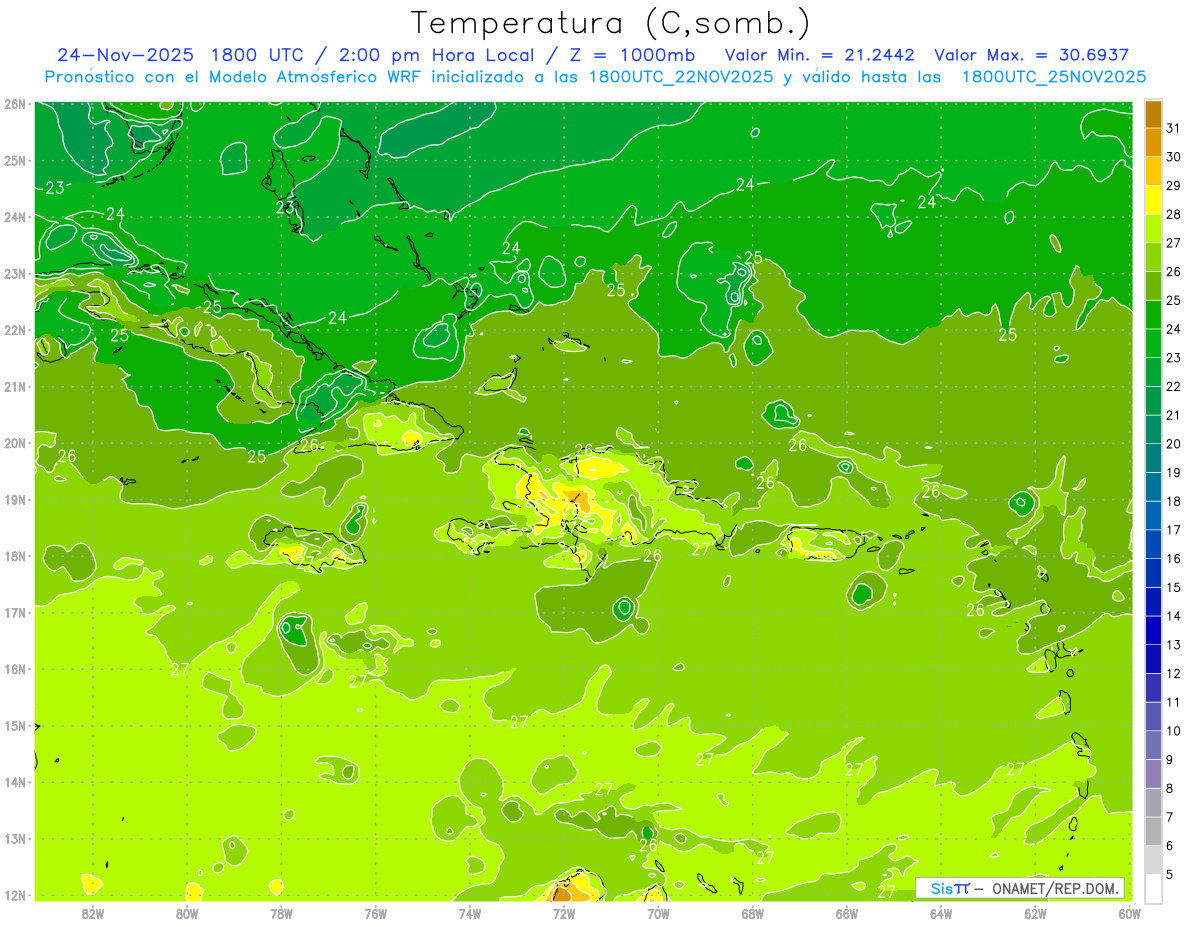Click the 22N latitude axis label
The width and height of the screenshot is (1200, 927).
click(15, 330)
